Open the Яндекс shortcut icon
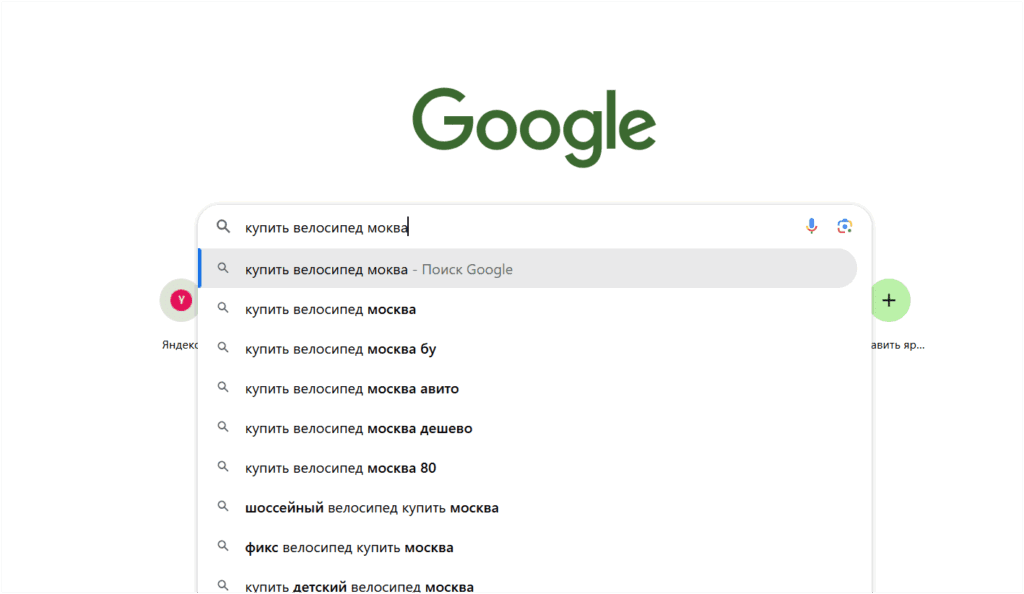This screenshot has height=594, width=1024. tap(180, 300)
